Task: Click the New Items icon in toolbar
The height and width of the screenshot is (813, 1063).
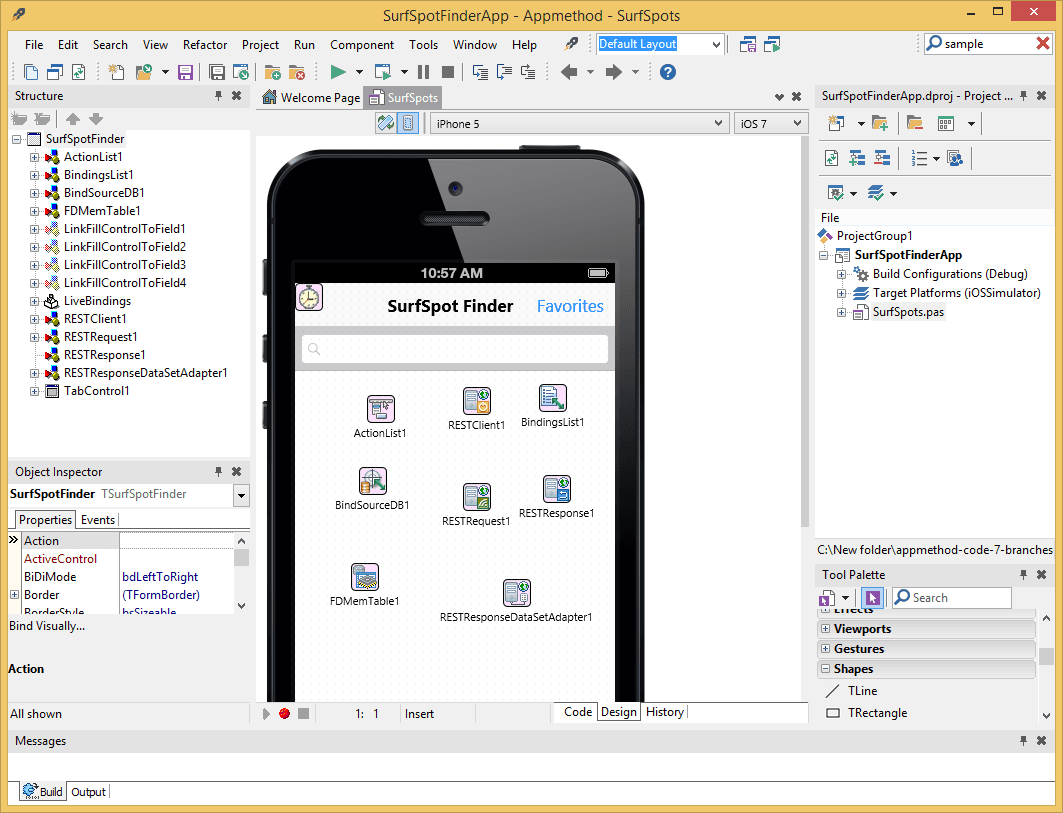Action: click(116, 72)
